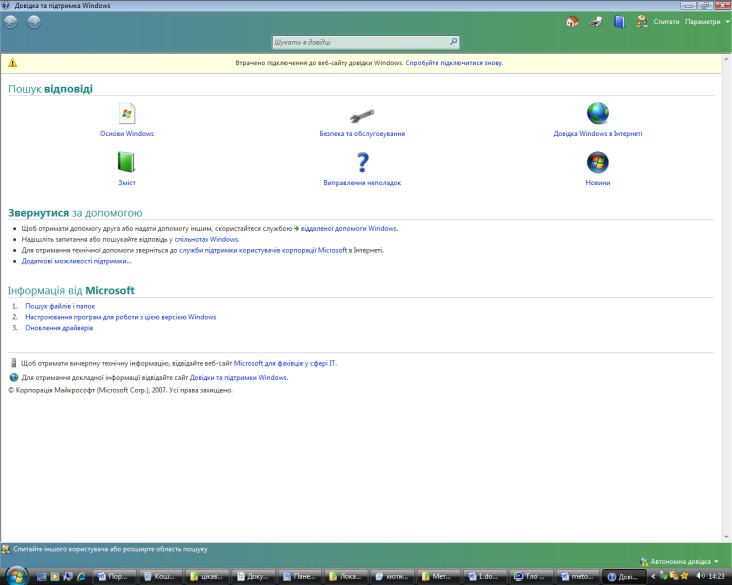Switch to 'Пане...' taskbar button
This screenshot has width=732, height=585.
pos(300,577)
